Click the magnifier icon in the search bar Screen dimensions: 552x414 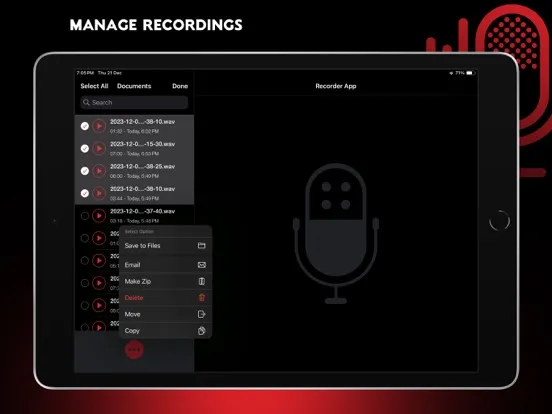click(x=86, y=102)
